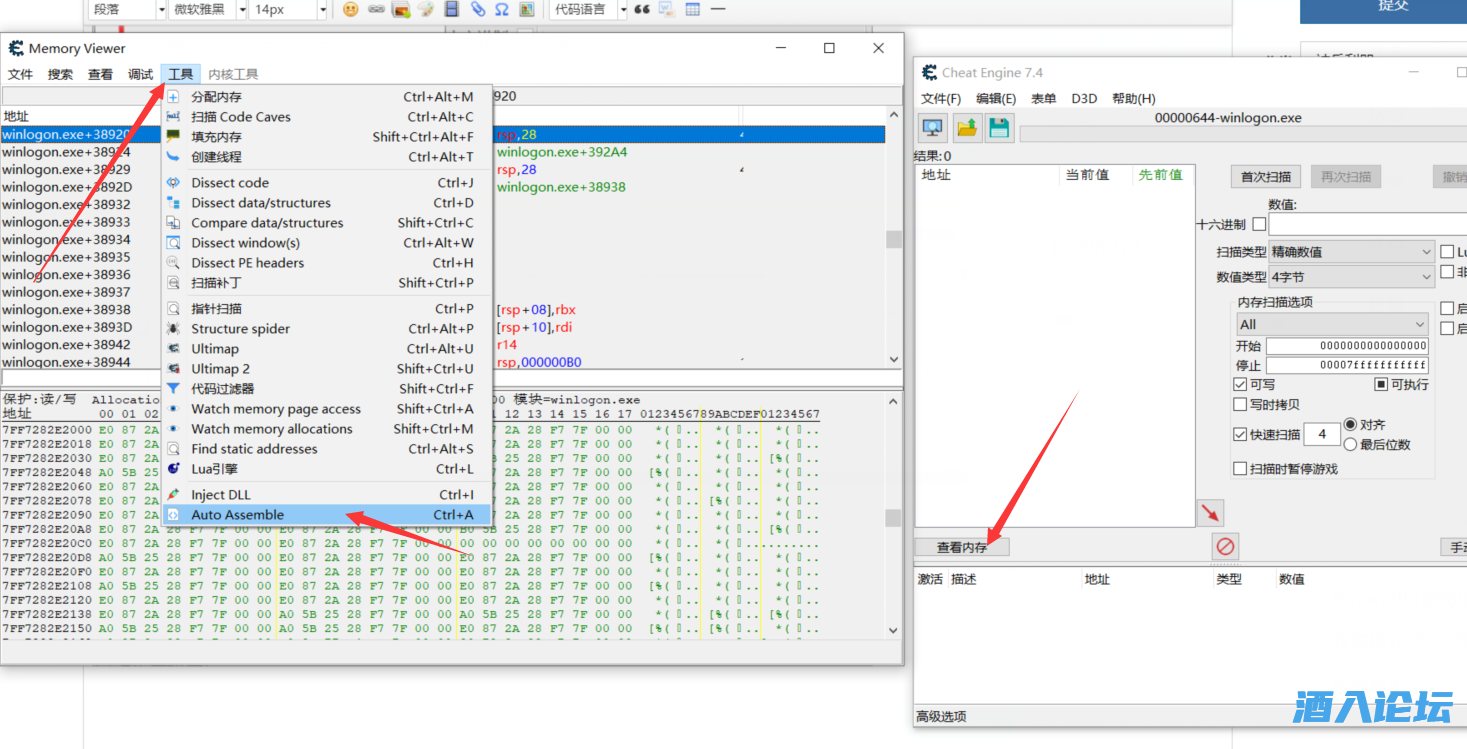Enable the 十六进制 hexadecimal checkbox
Screen dimensions: 1467x749
(x=1259, y=224)
